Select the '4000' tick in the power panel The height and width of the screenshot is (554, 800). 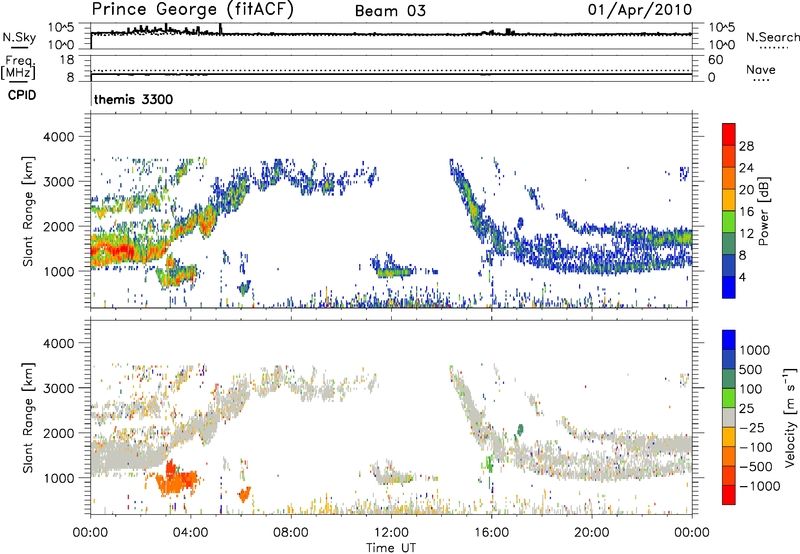[x=58, y=137]
